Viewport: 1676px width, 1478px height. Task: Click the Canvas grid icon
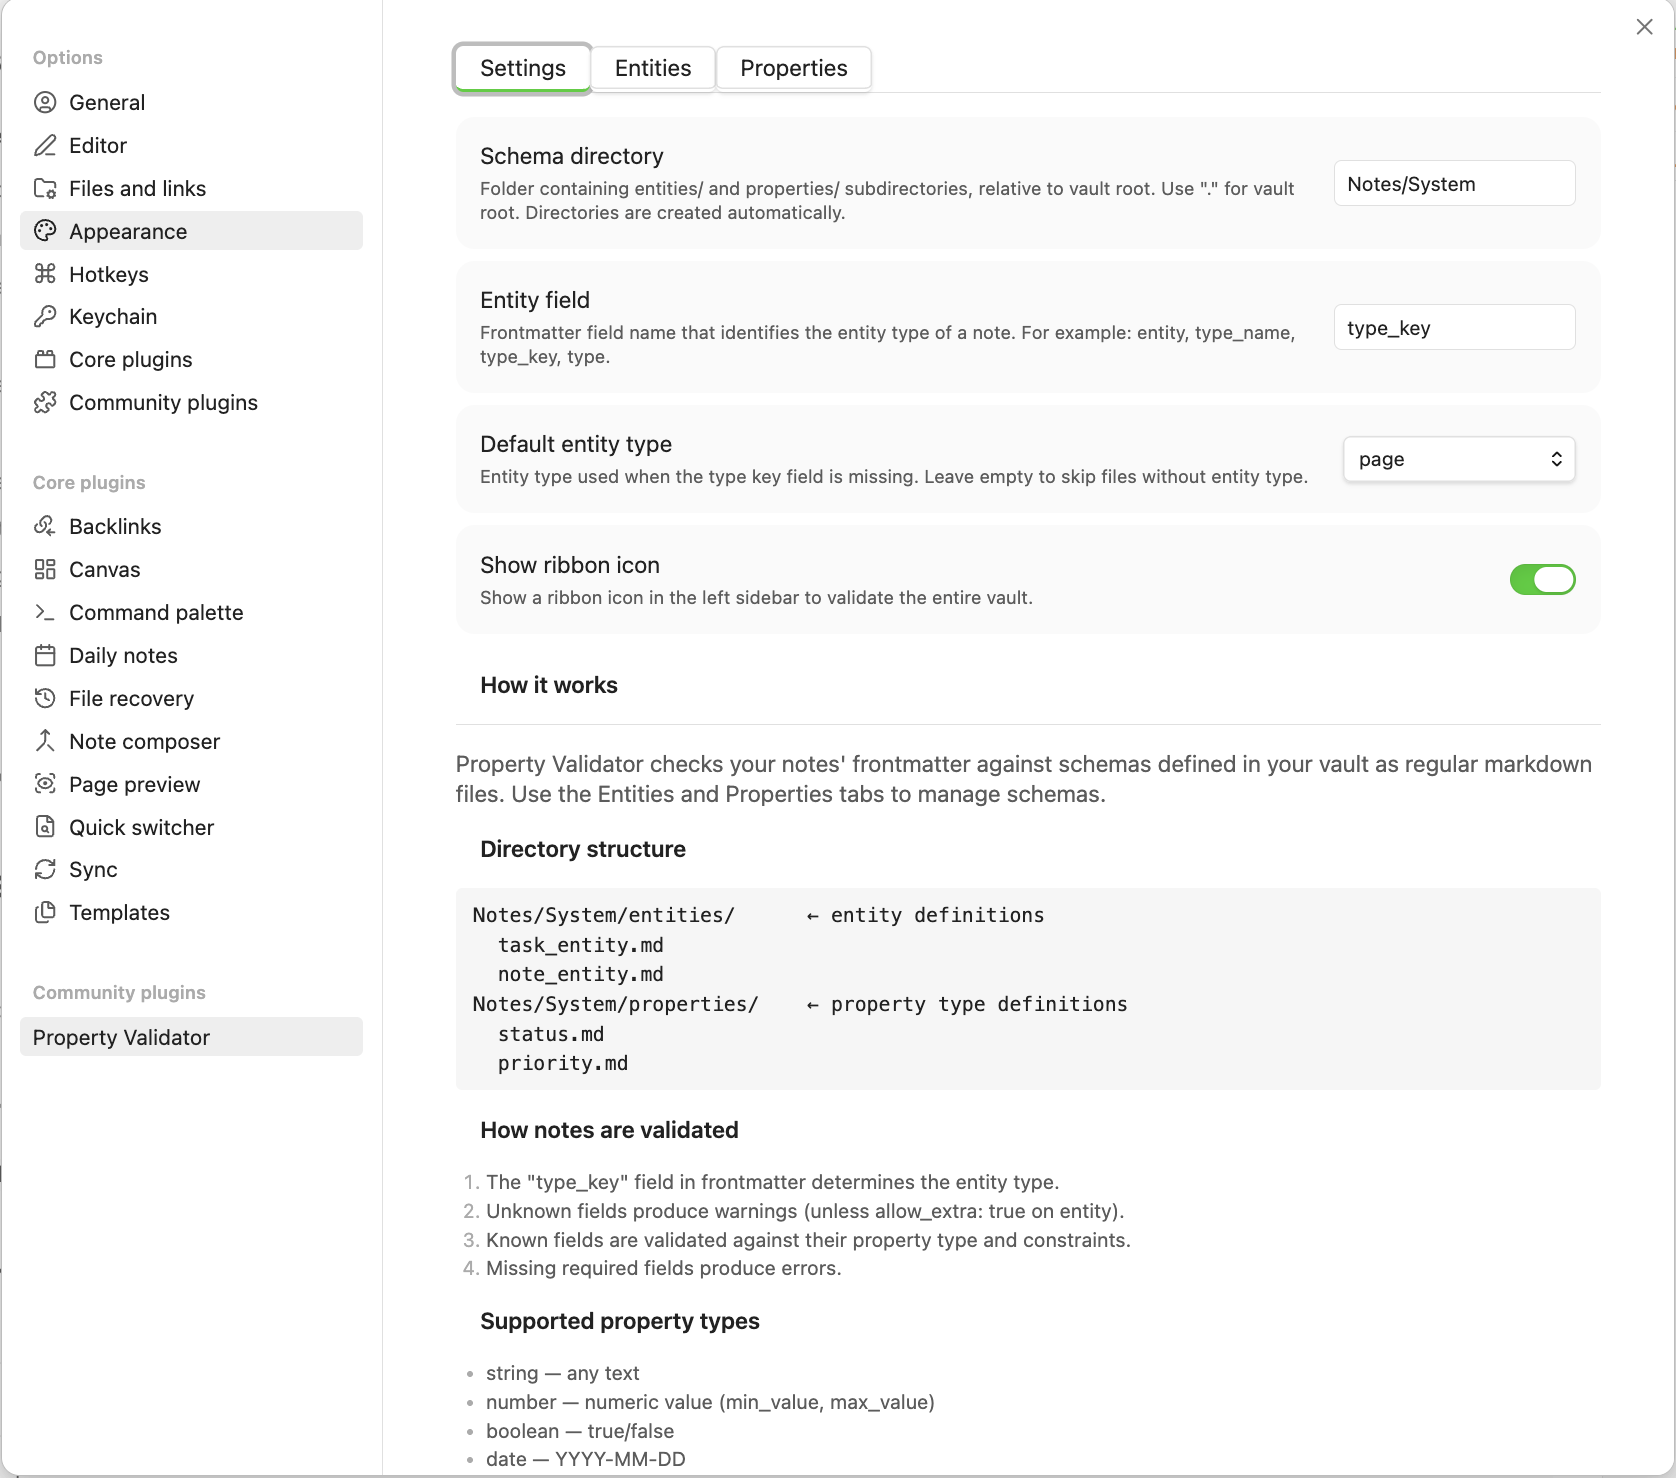pyautogui.click(x=46, y=569)
